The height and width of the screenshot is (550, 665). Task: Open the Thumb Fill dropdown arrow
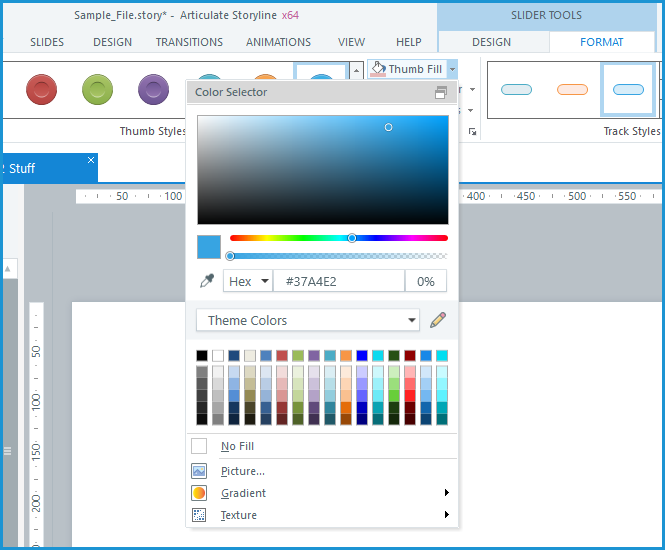tap(453, 69)
